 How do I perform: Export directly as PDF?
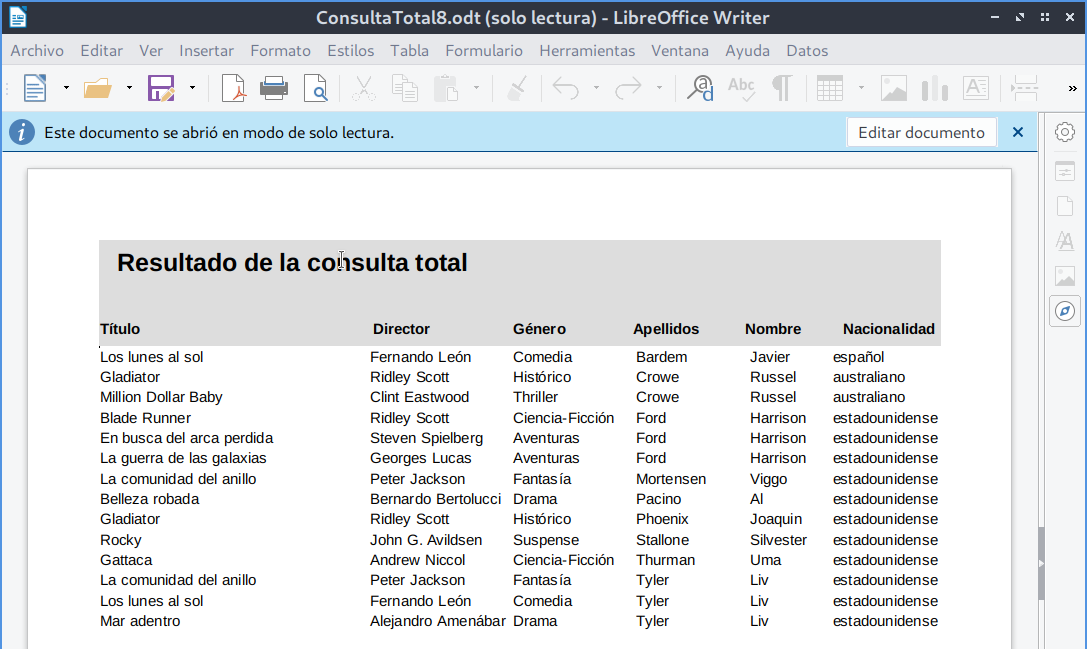tap(233, 88)
